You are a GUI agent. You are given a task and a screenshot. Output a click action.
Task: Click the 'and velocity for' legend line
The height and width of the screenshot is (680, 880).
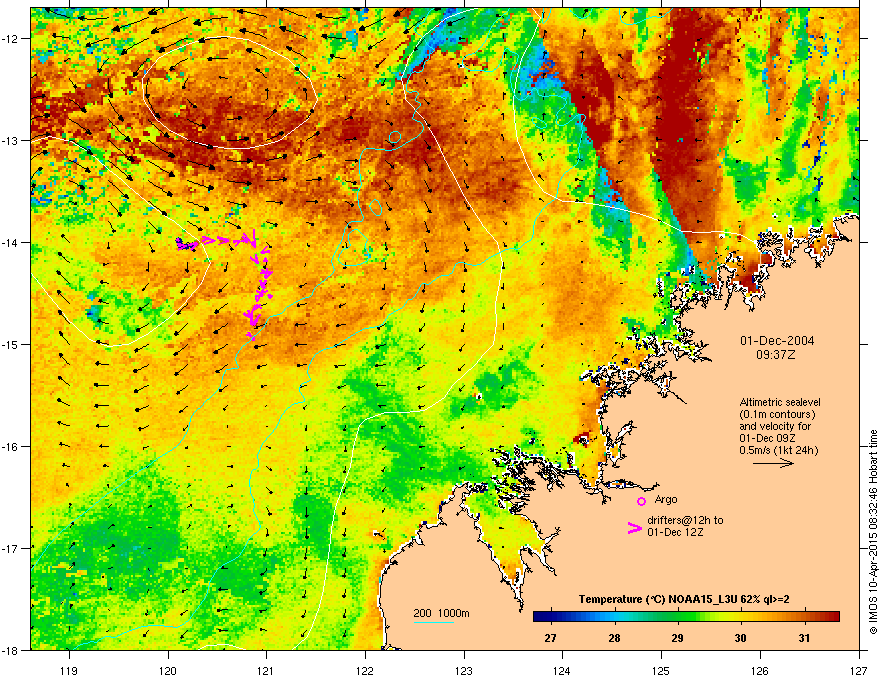pos(775,426)
